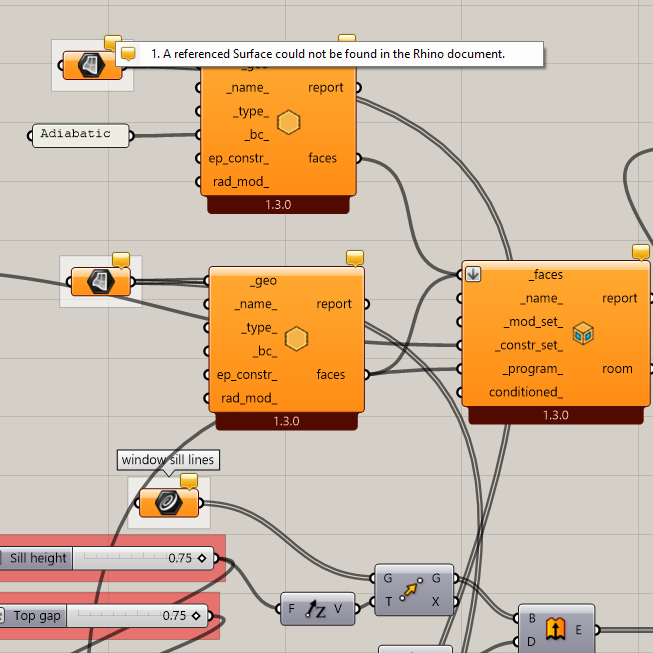Click the hexagon icon of the top HB Face component
The height and width of the screenshot is (653, 653).
(289, 122)
